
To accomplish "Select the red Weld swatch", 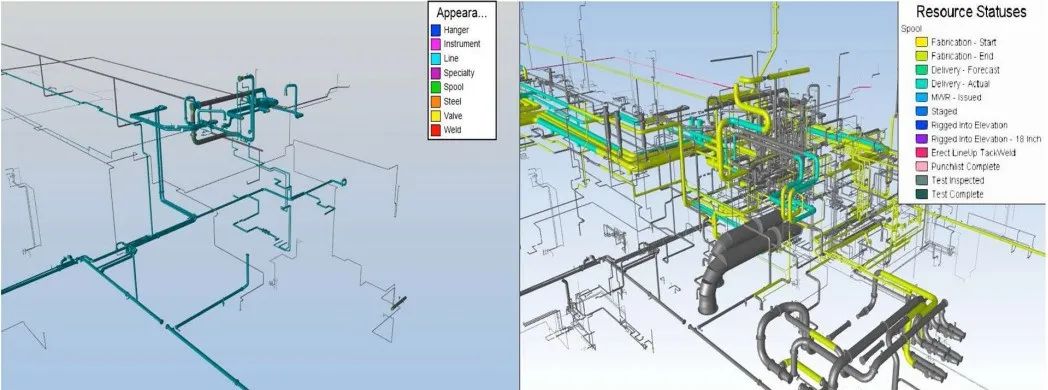I will click(x=436, y=130).
